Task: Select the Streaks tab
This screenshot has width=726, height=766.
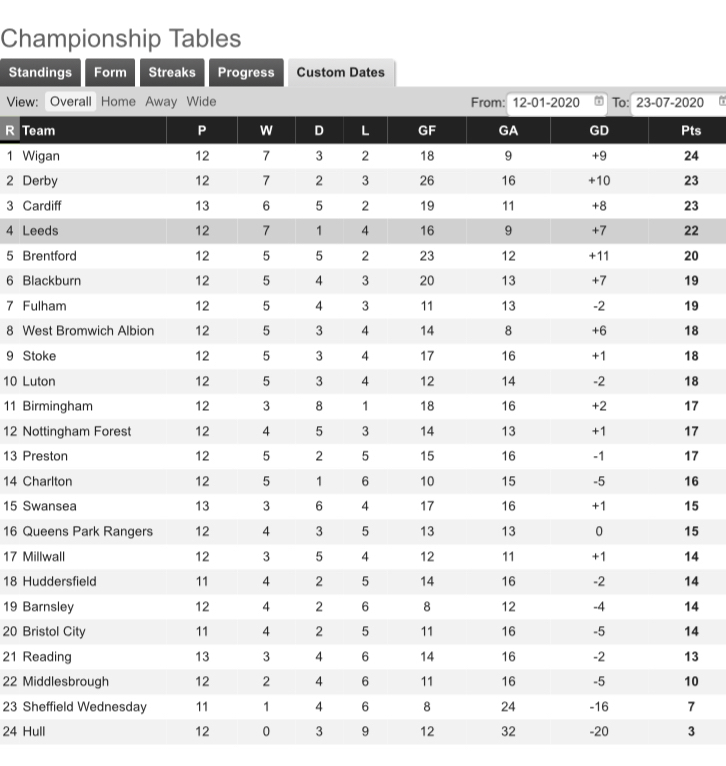Action: 172,72
